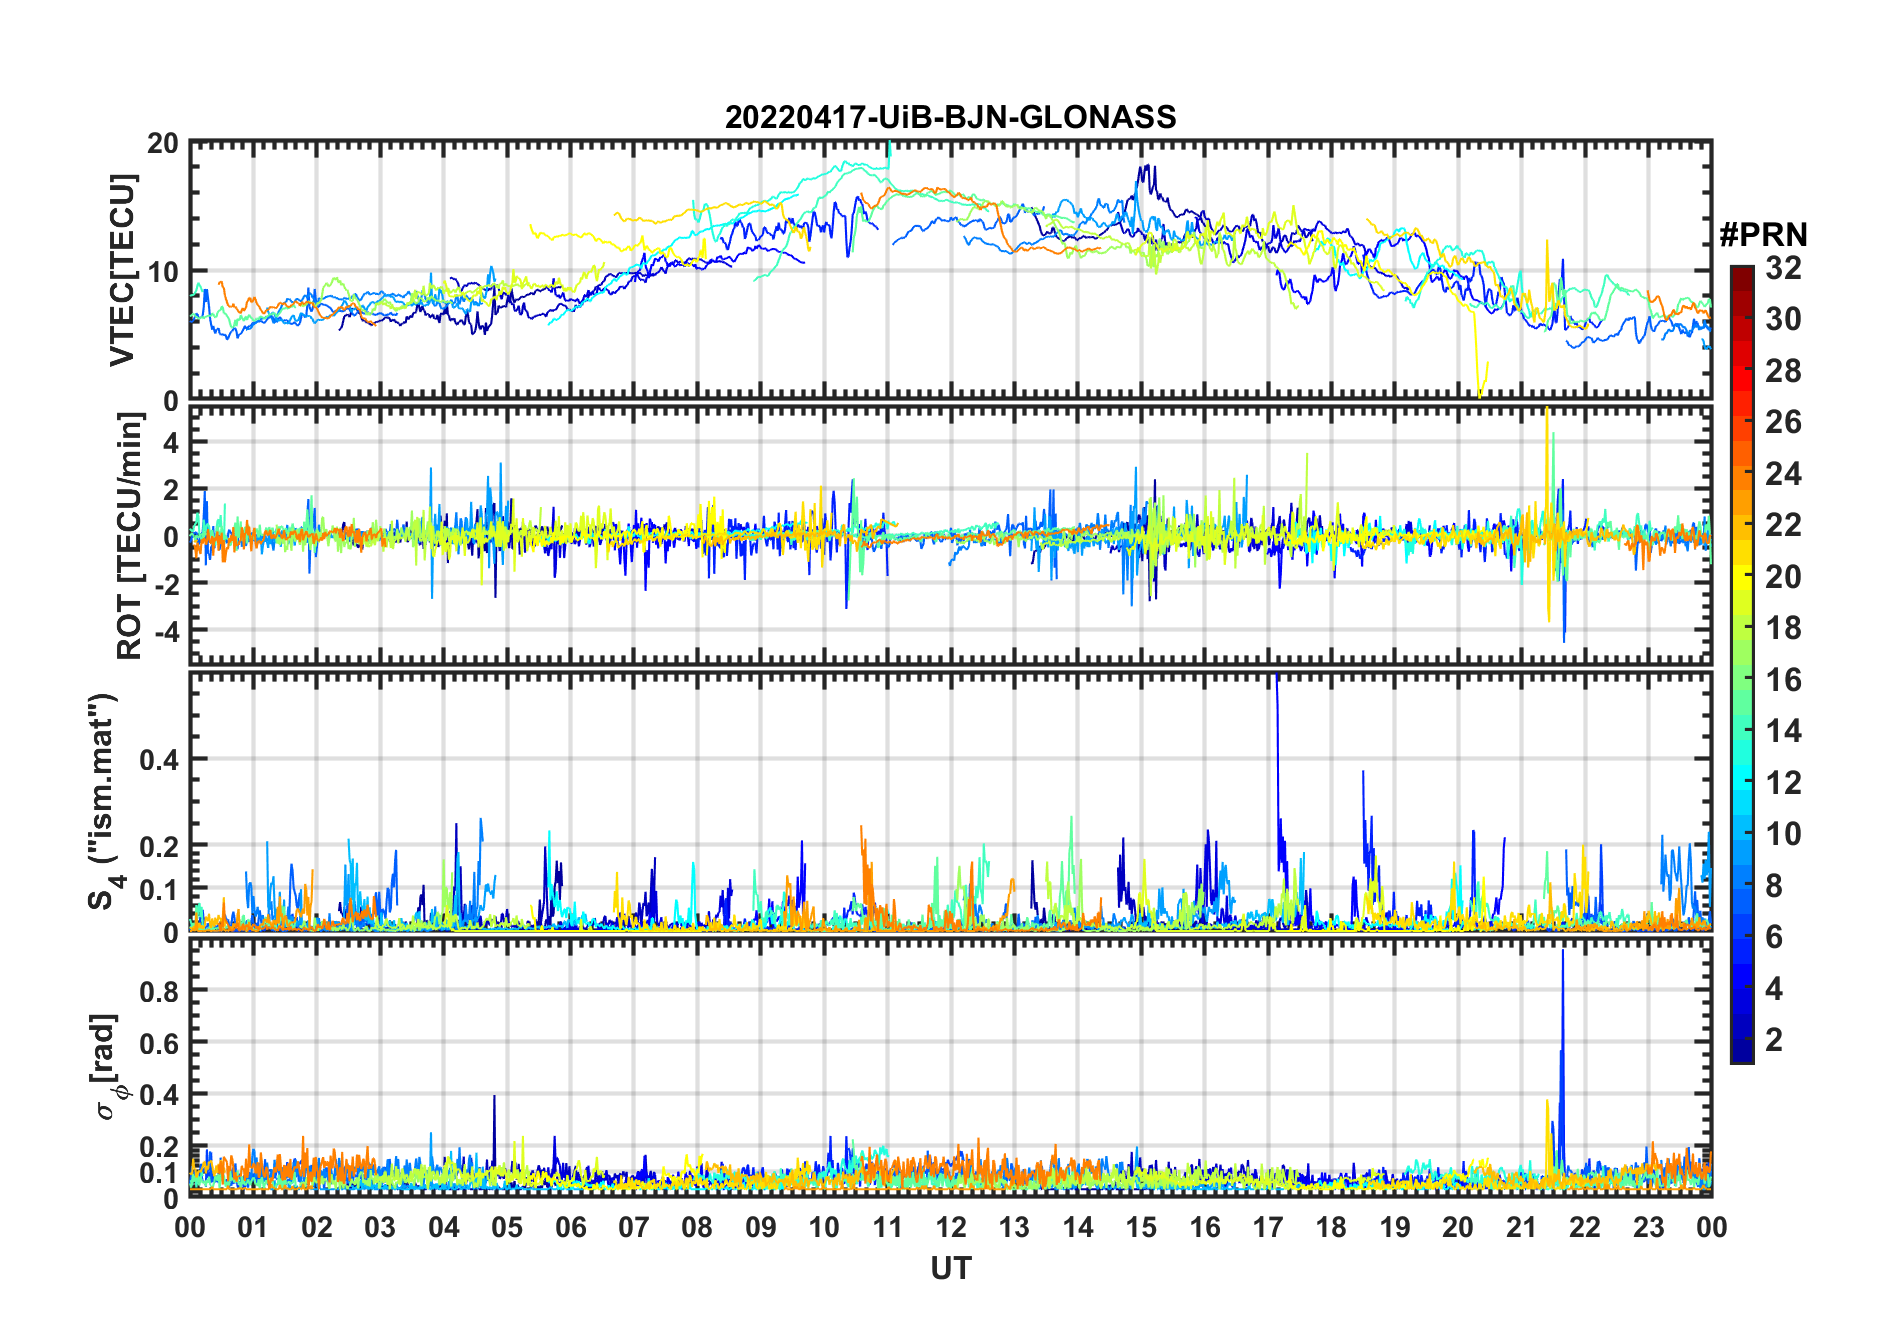
Task: Click the dark red top of the PRN colorbar
Action: 1742,272
